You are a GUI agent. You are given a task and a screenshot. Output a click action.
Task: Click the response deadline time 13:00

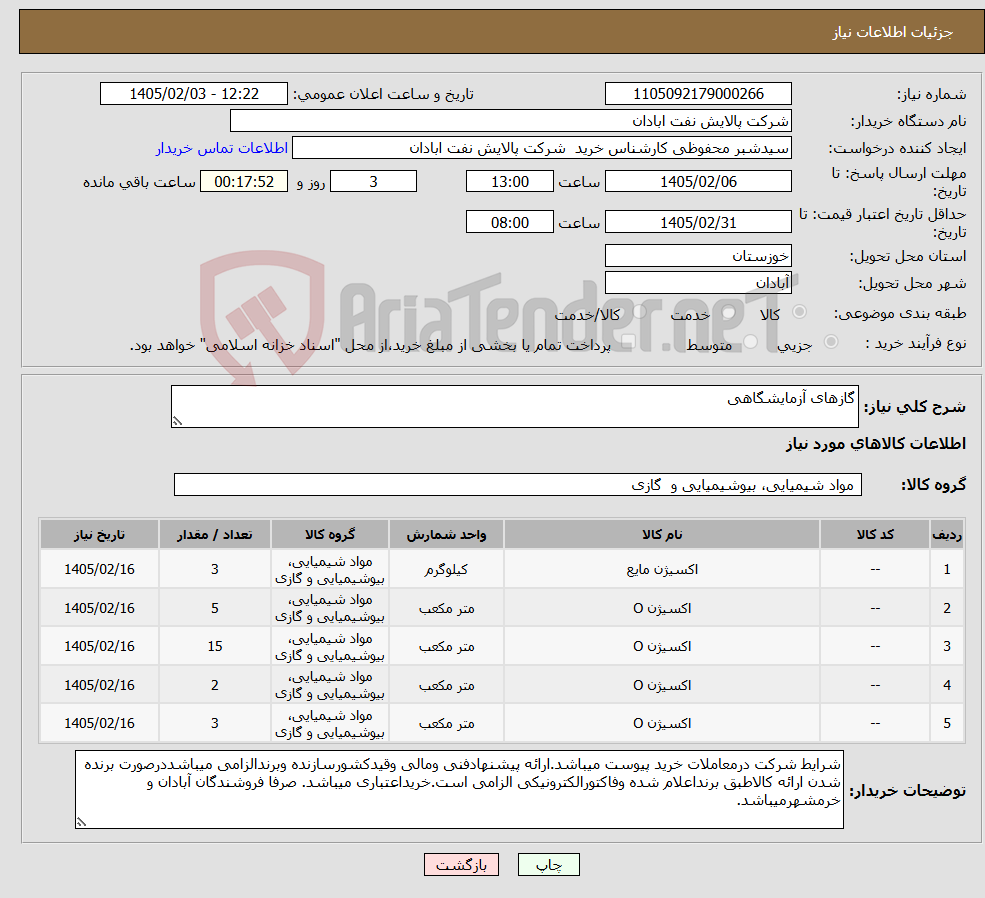509,181
